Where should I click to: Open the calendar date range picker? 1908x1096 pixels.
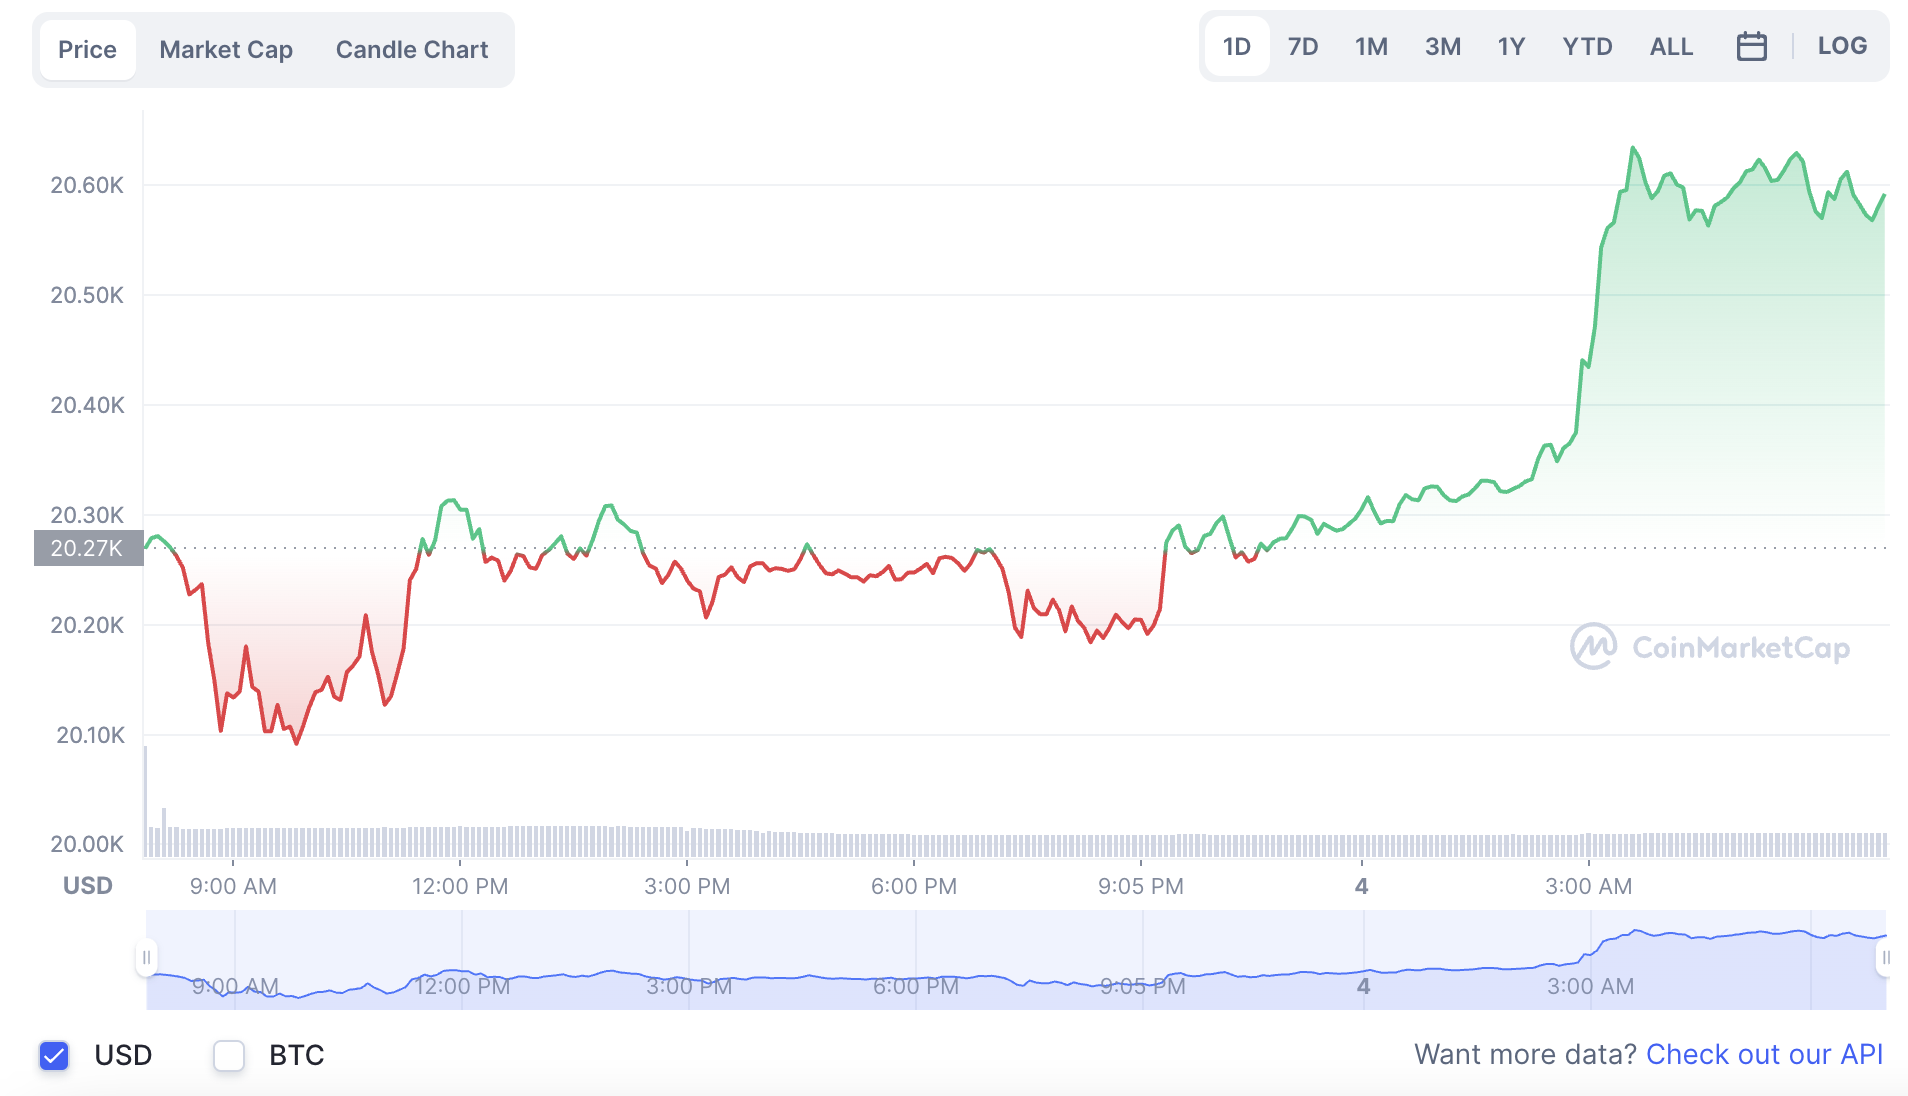(1751, 47)
